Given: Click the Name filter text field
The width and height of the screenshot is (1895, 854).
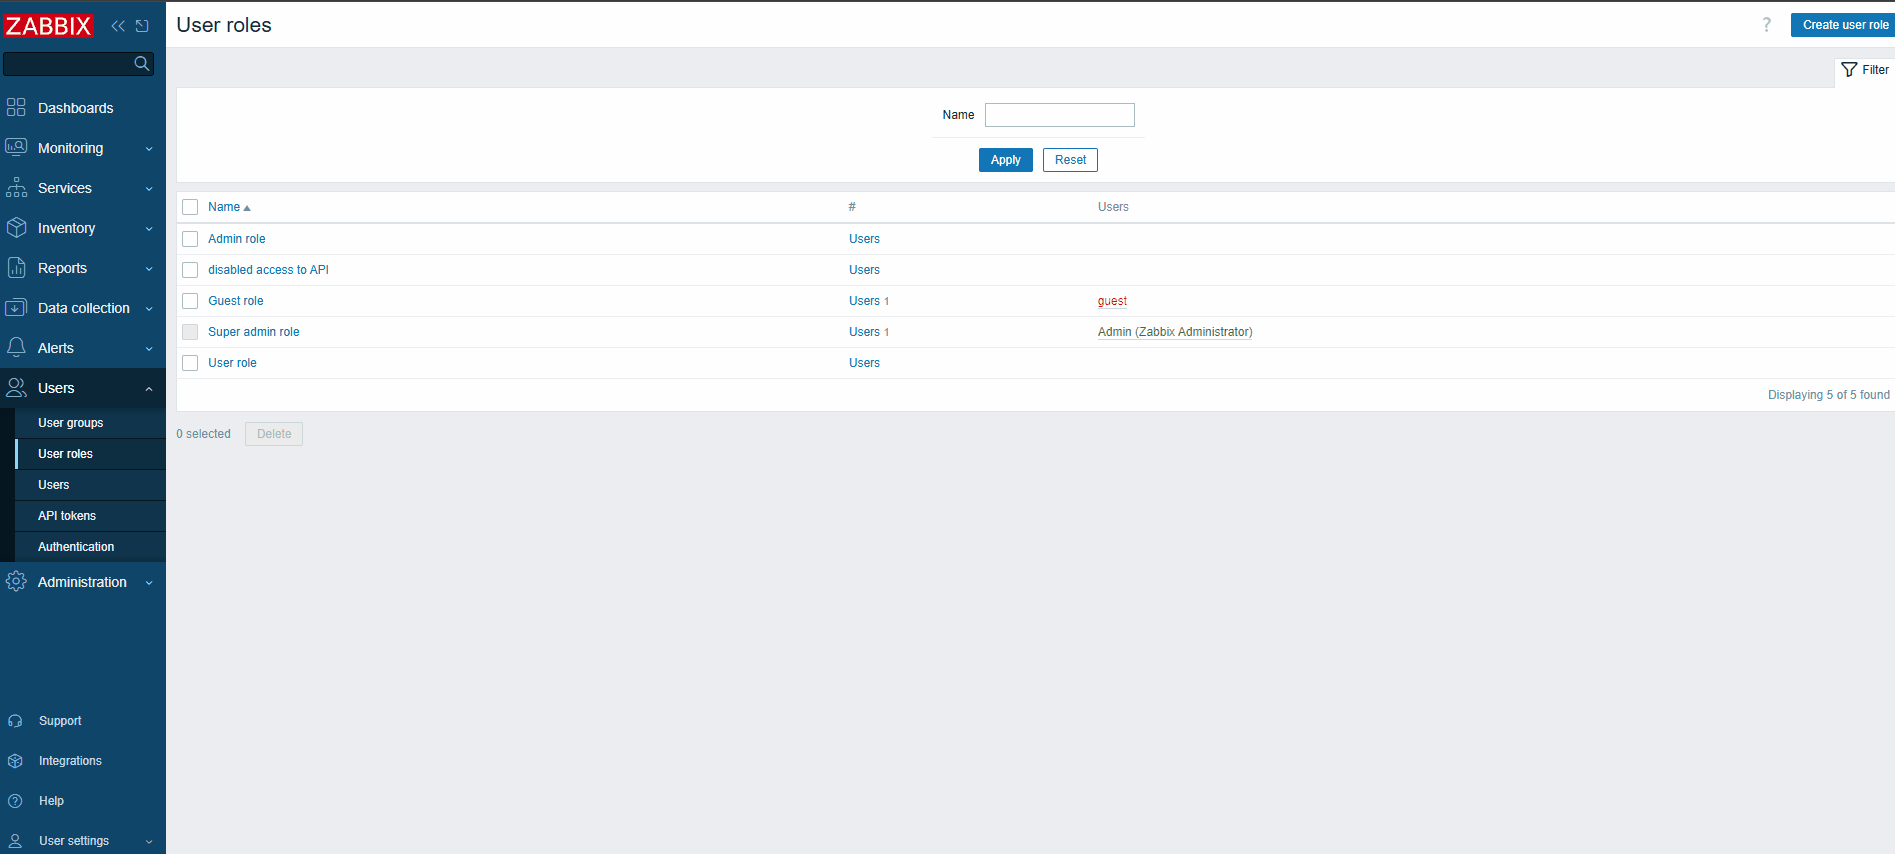Looking at the screenshot, I should coord(1059,115).
